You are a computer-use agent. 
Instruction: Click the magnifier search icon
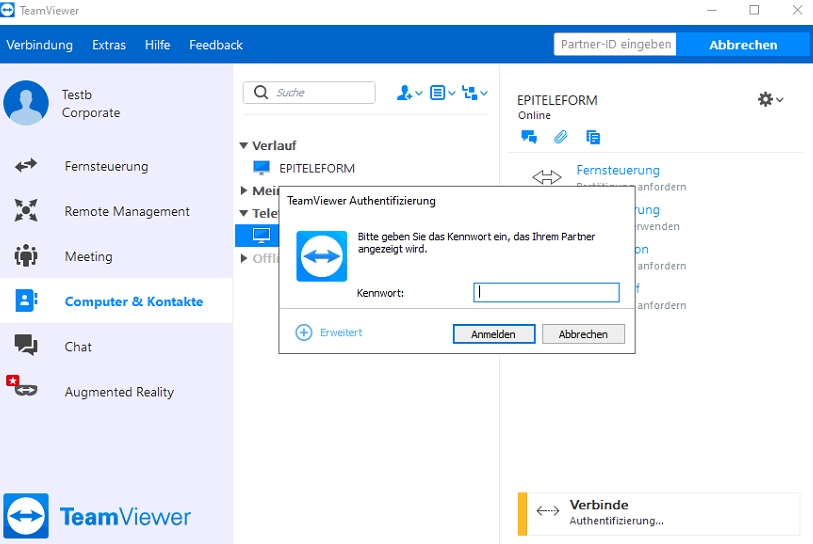tap(261, 92)
